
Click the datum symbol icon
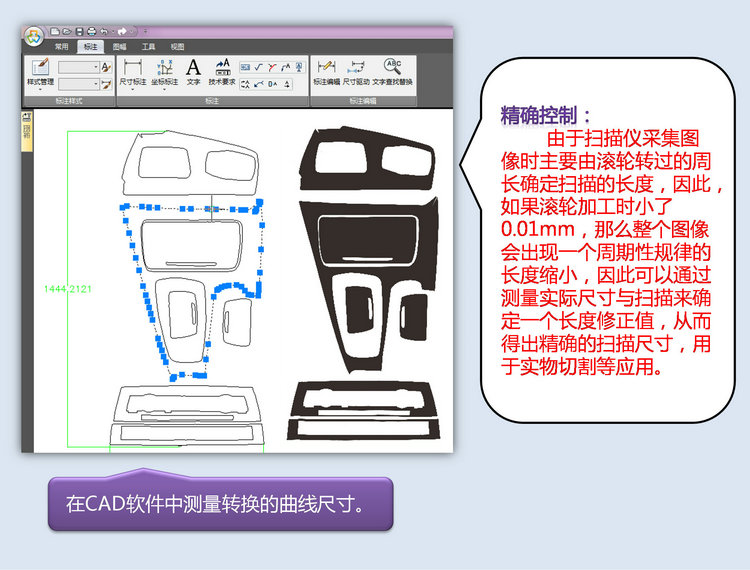(x=299, y=67)
